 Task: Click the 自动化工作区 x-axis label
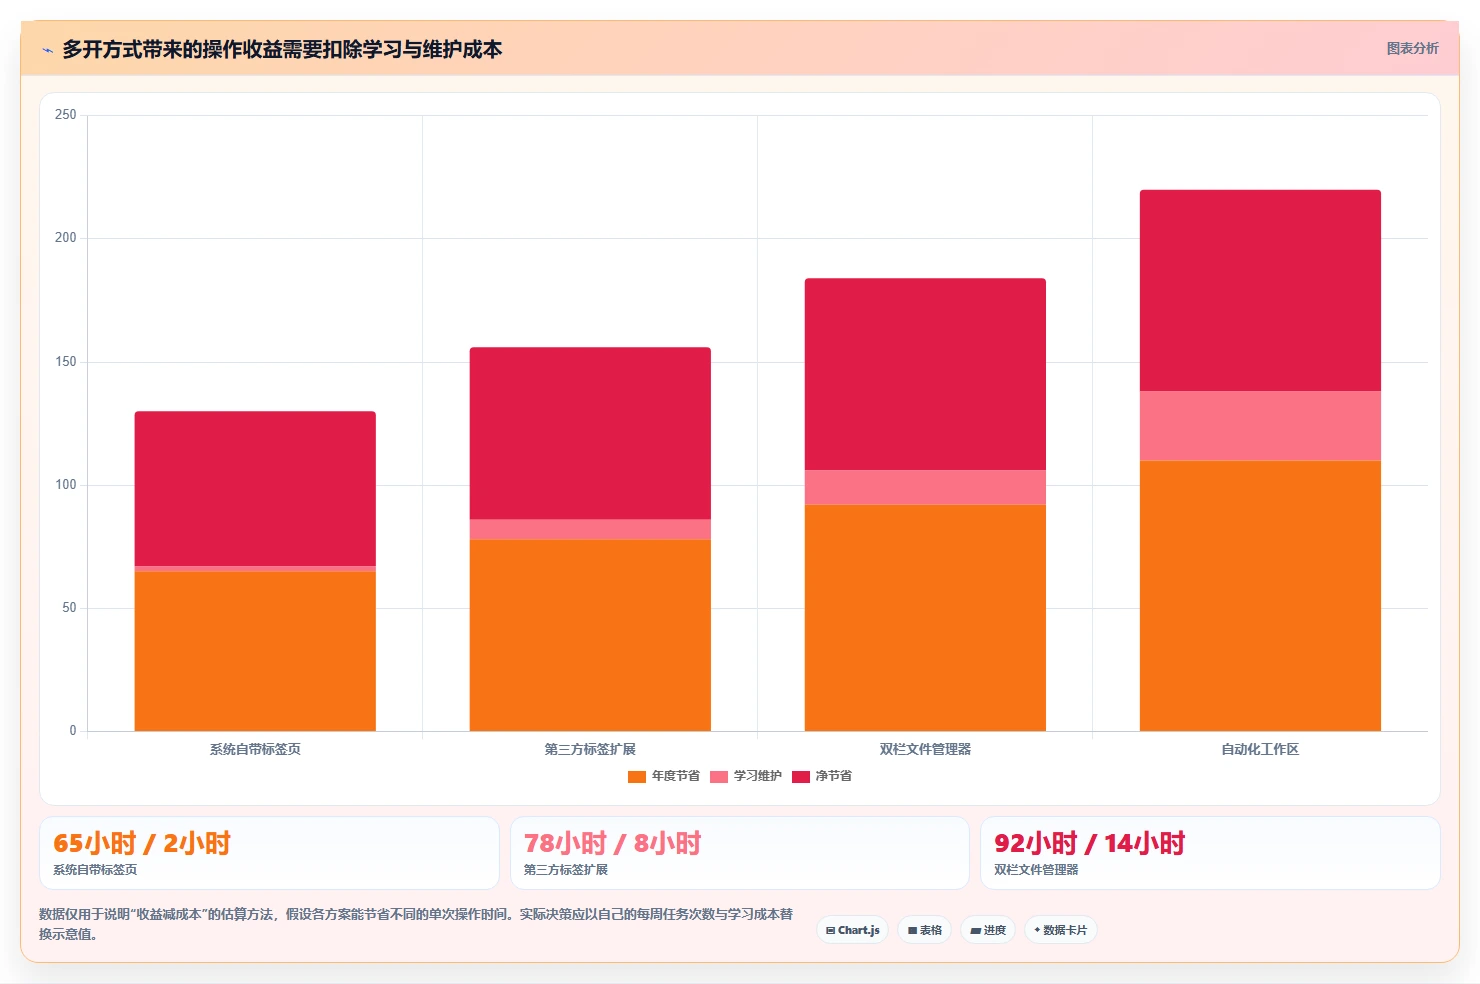pyautogui.click(x=1260, y=749)
